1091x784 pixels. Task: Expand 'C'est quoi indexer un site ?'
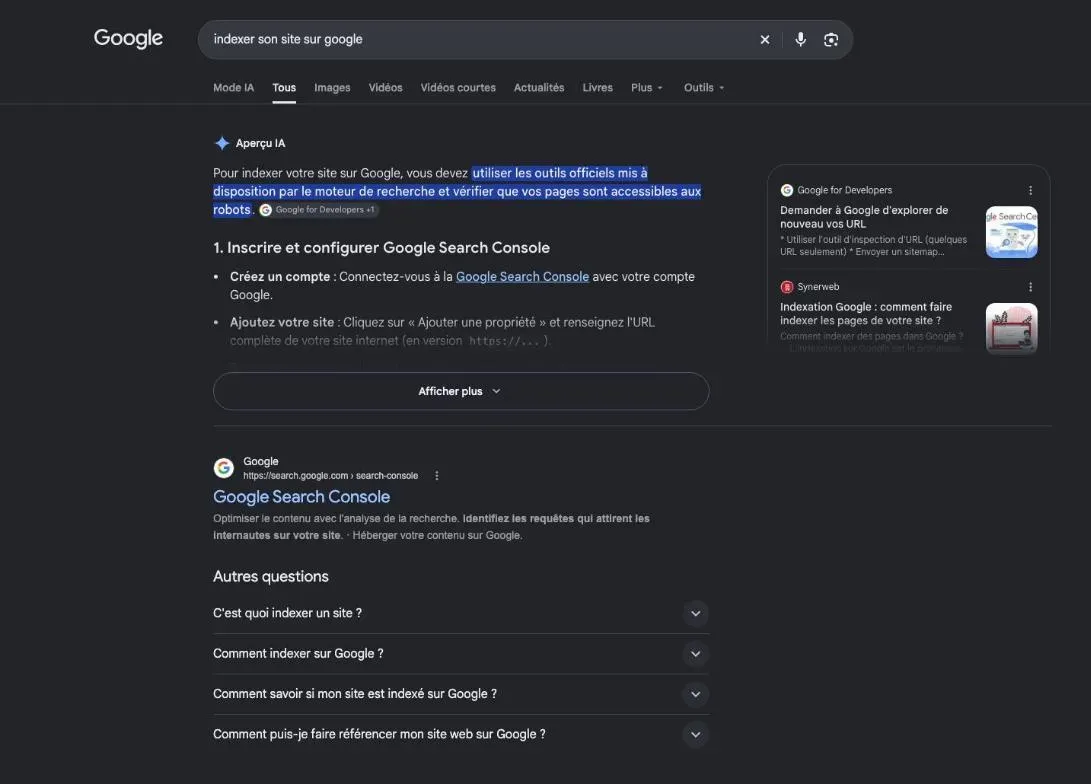(461, 613)
